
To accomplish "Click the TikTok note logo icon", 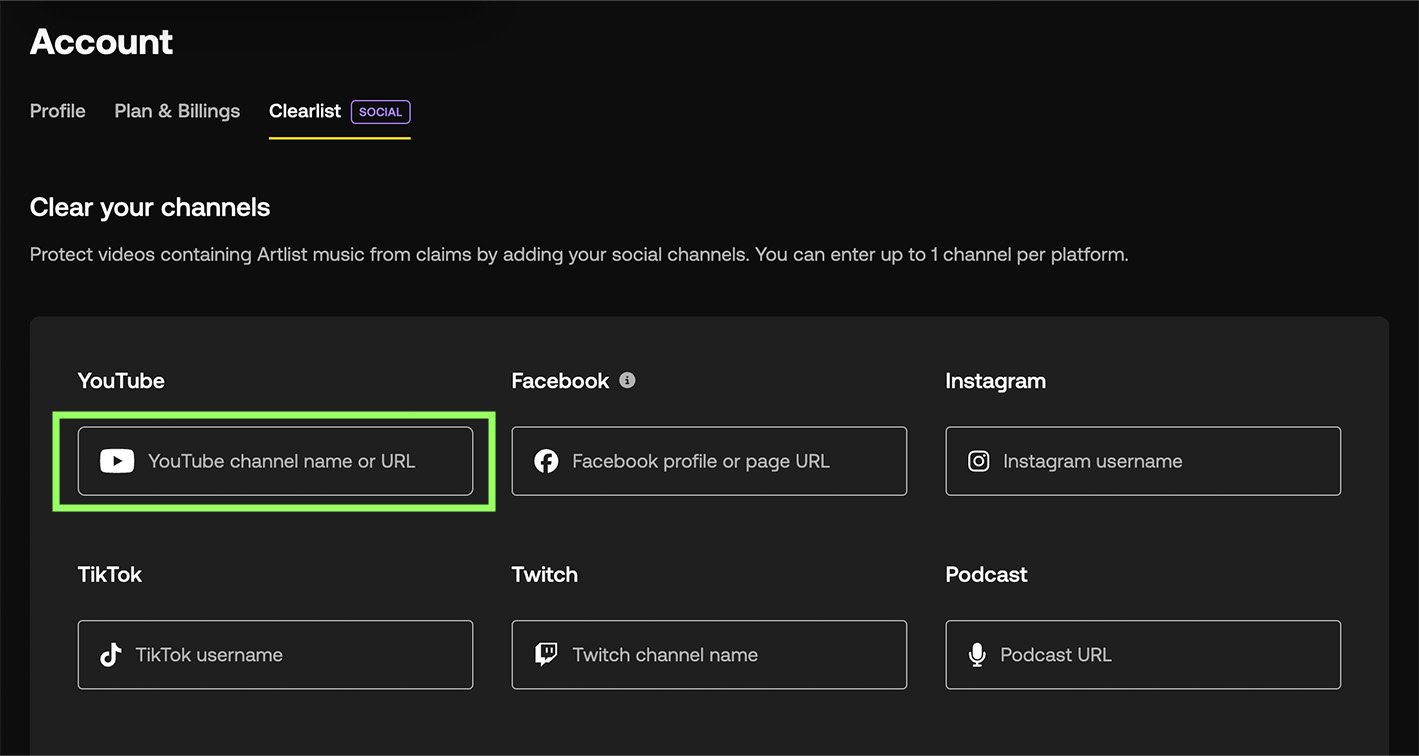I will pyautogui.click(x=111, y=655).
